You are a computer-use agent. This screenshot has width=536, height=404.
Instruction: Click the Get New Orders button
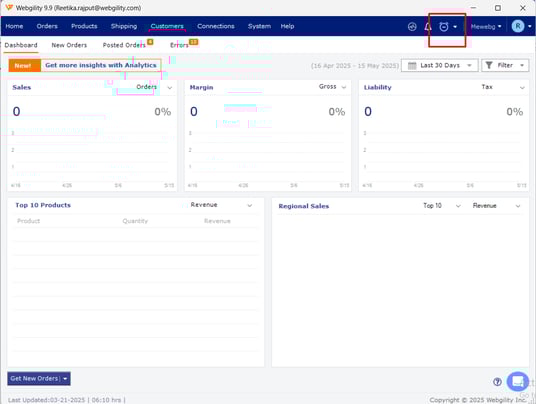(39, 378)
